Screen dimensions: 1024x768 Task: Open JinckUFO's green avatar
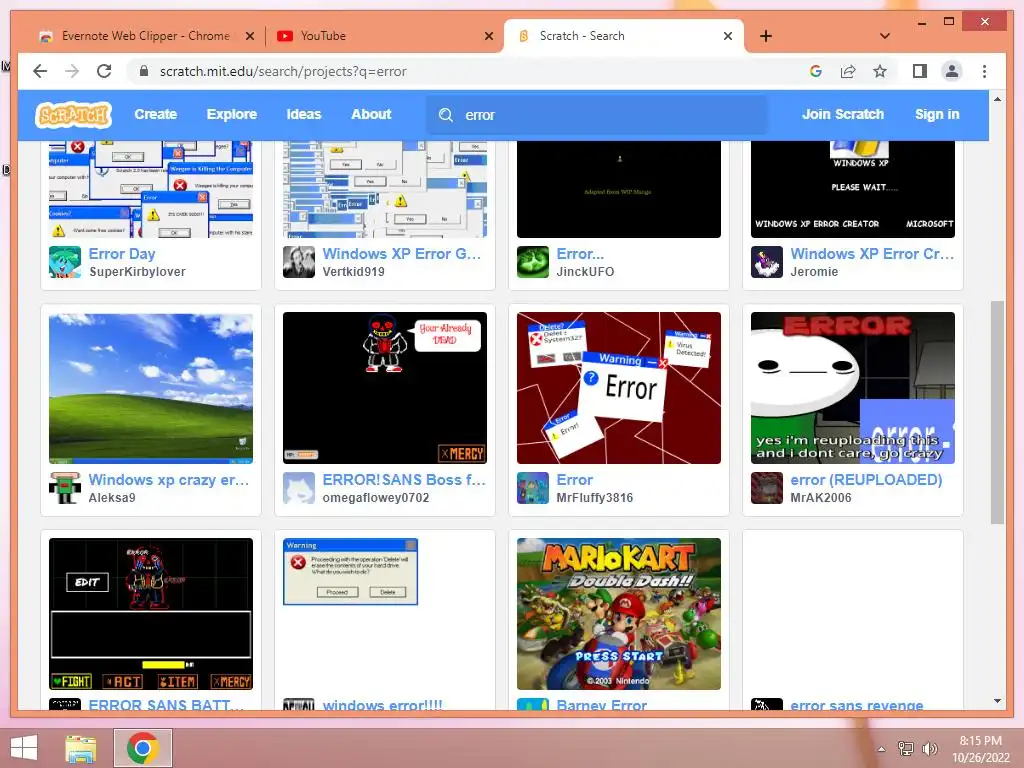pyautogui.click(x=533, y=262)
